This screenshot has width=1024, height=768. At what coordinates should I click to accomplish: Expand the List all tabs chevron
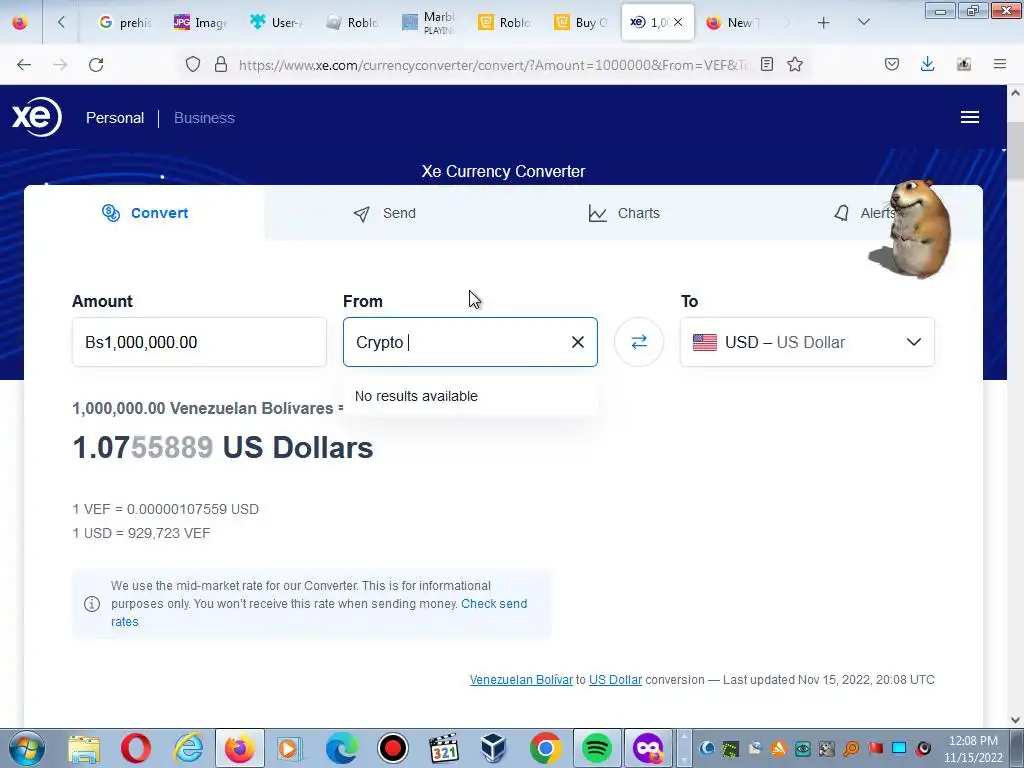point(863,23)
